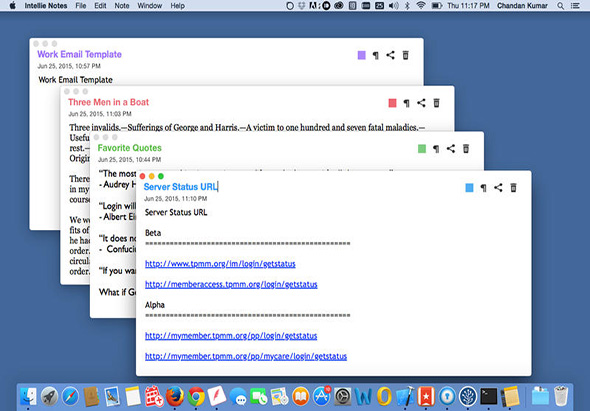Viewport: 590px width, 411px height.
Task: Click the Wi-Fi status icon
Action: [421, 6]
